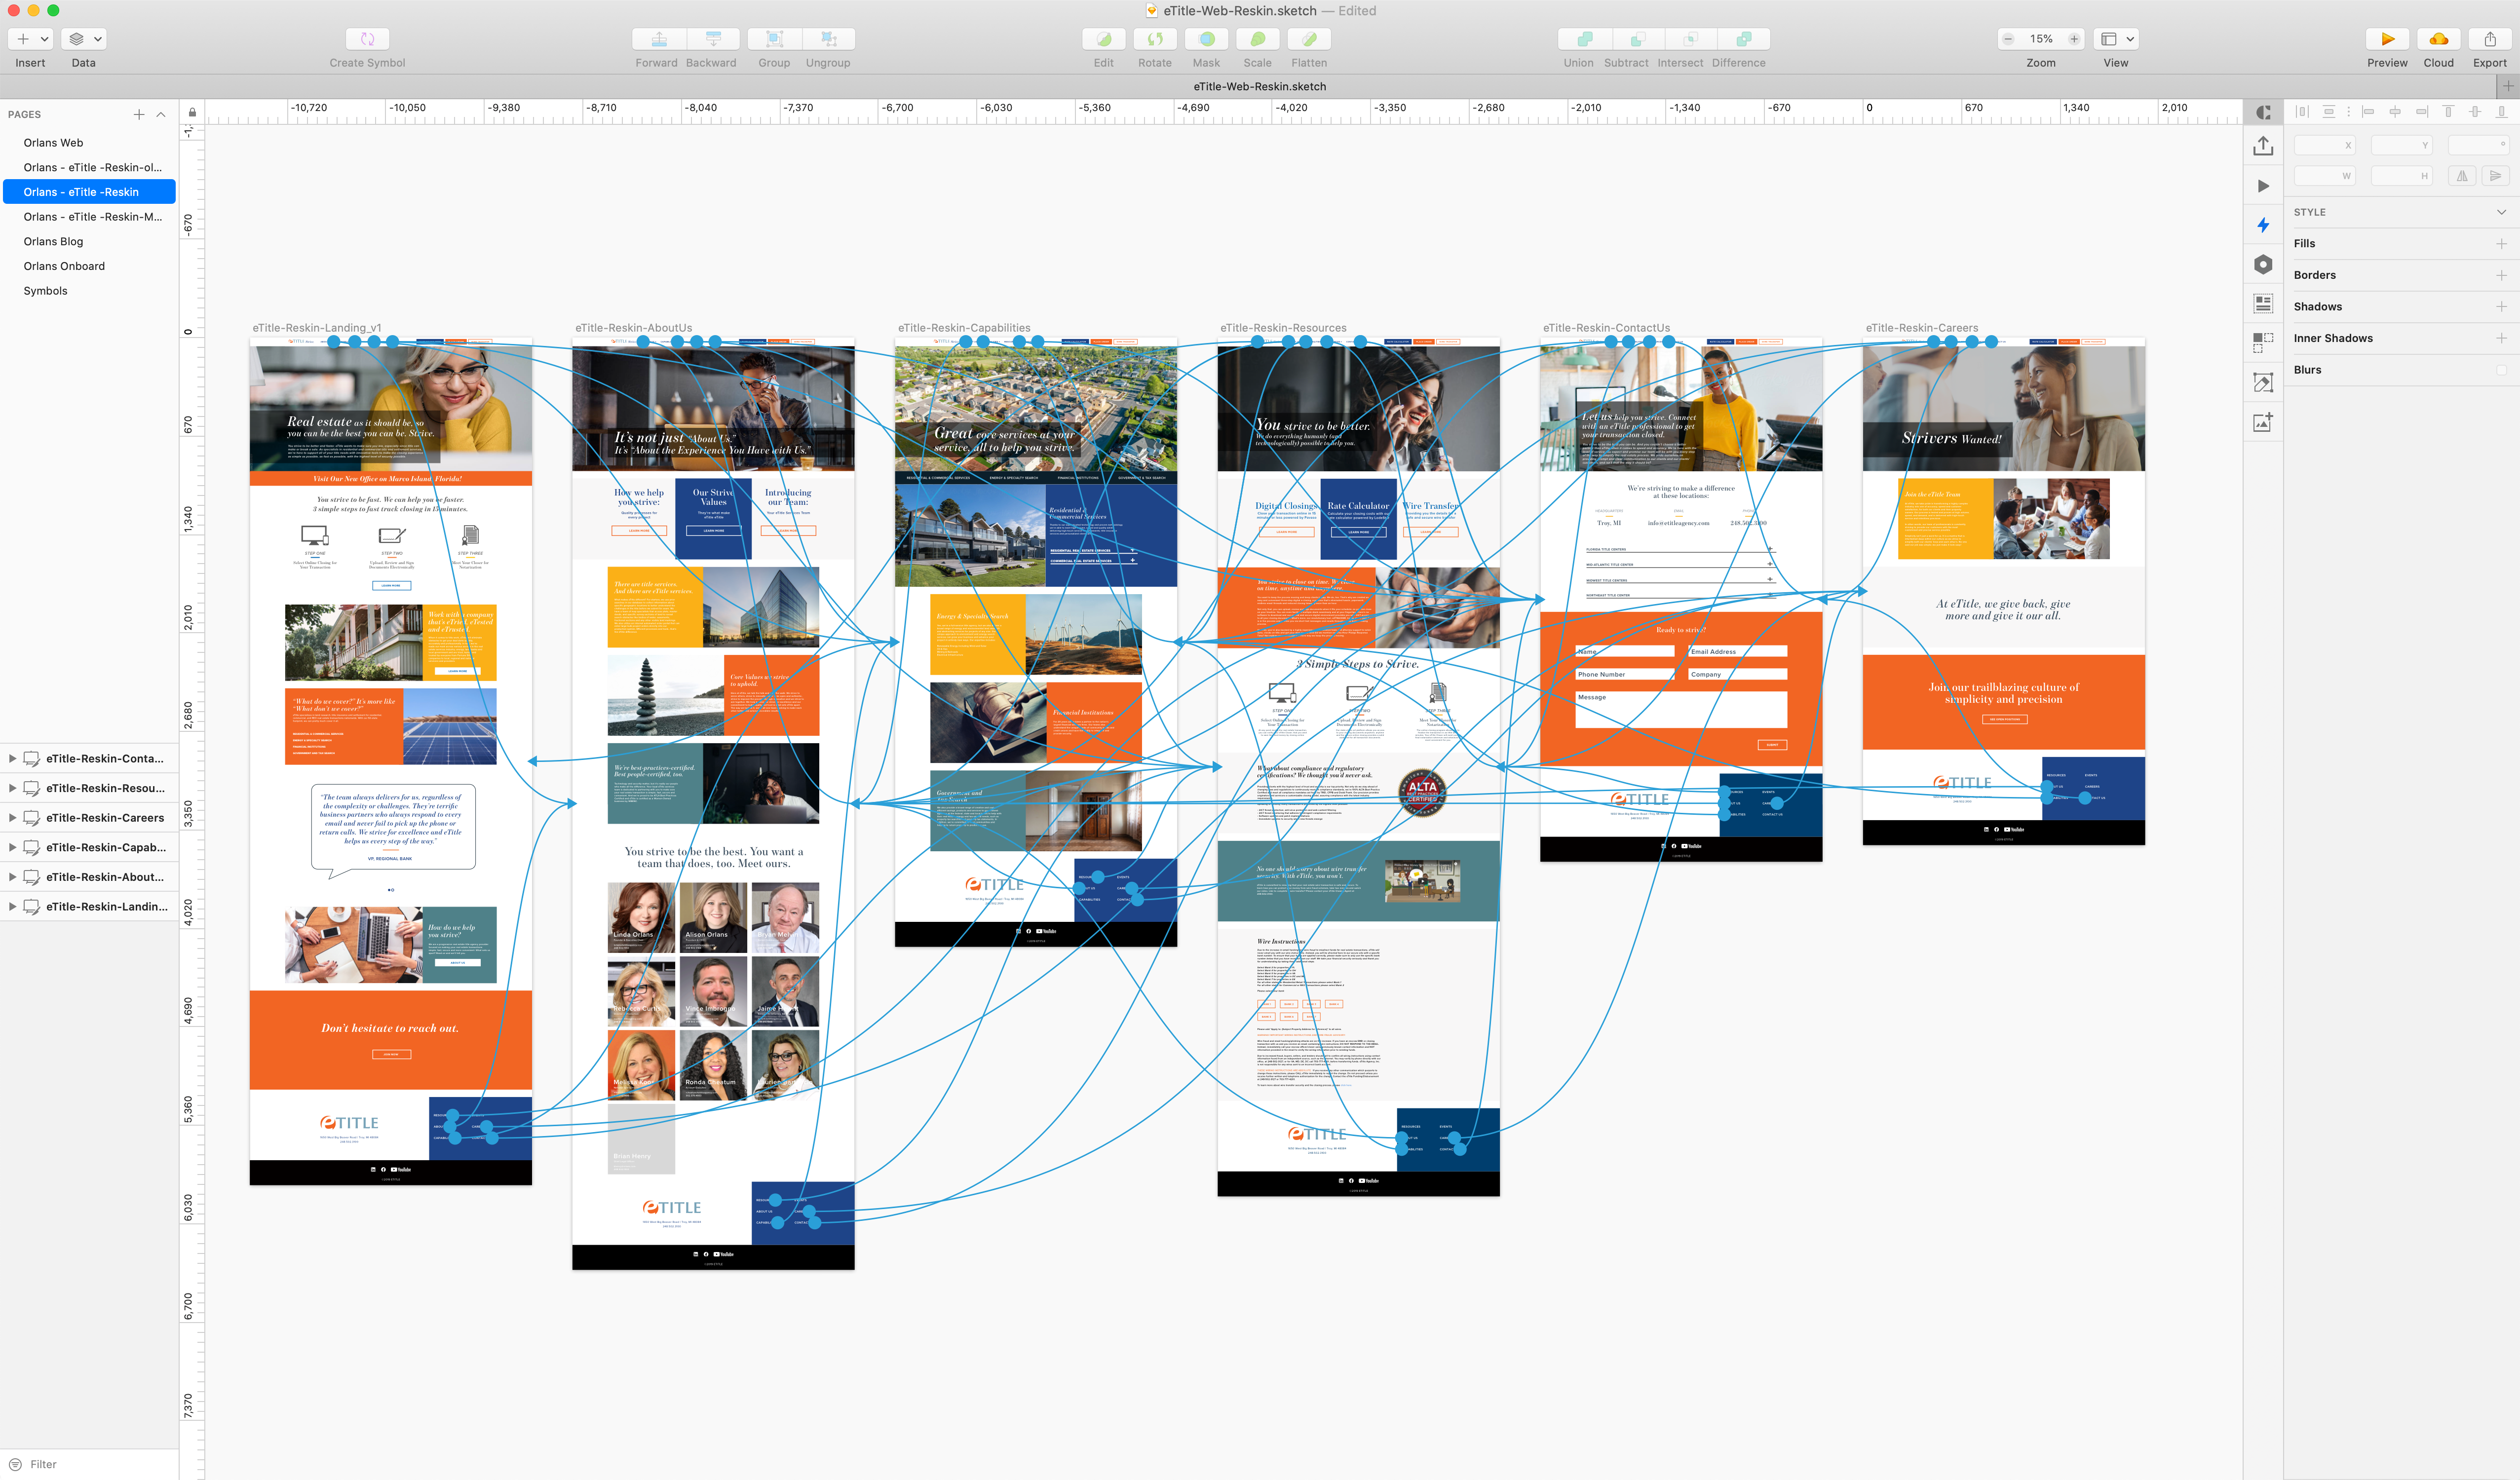Toggle the ruler lock icon
The height and width of the screenshot is (1480, 2520).
pyautogui.click(x=192, y=112)
